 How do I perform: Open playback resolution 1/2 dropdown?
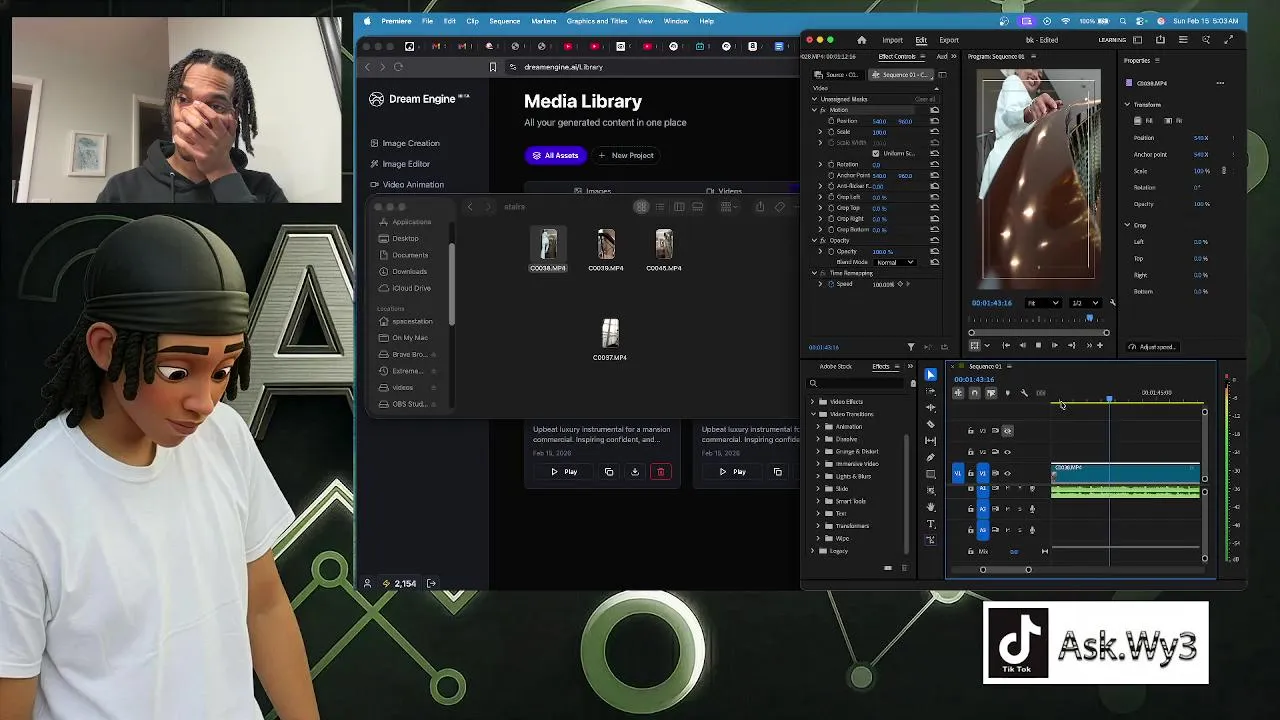click(1085, 303)
